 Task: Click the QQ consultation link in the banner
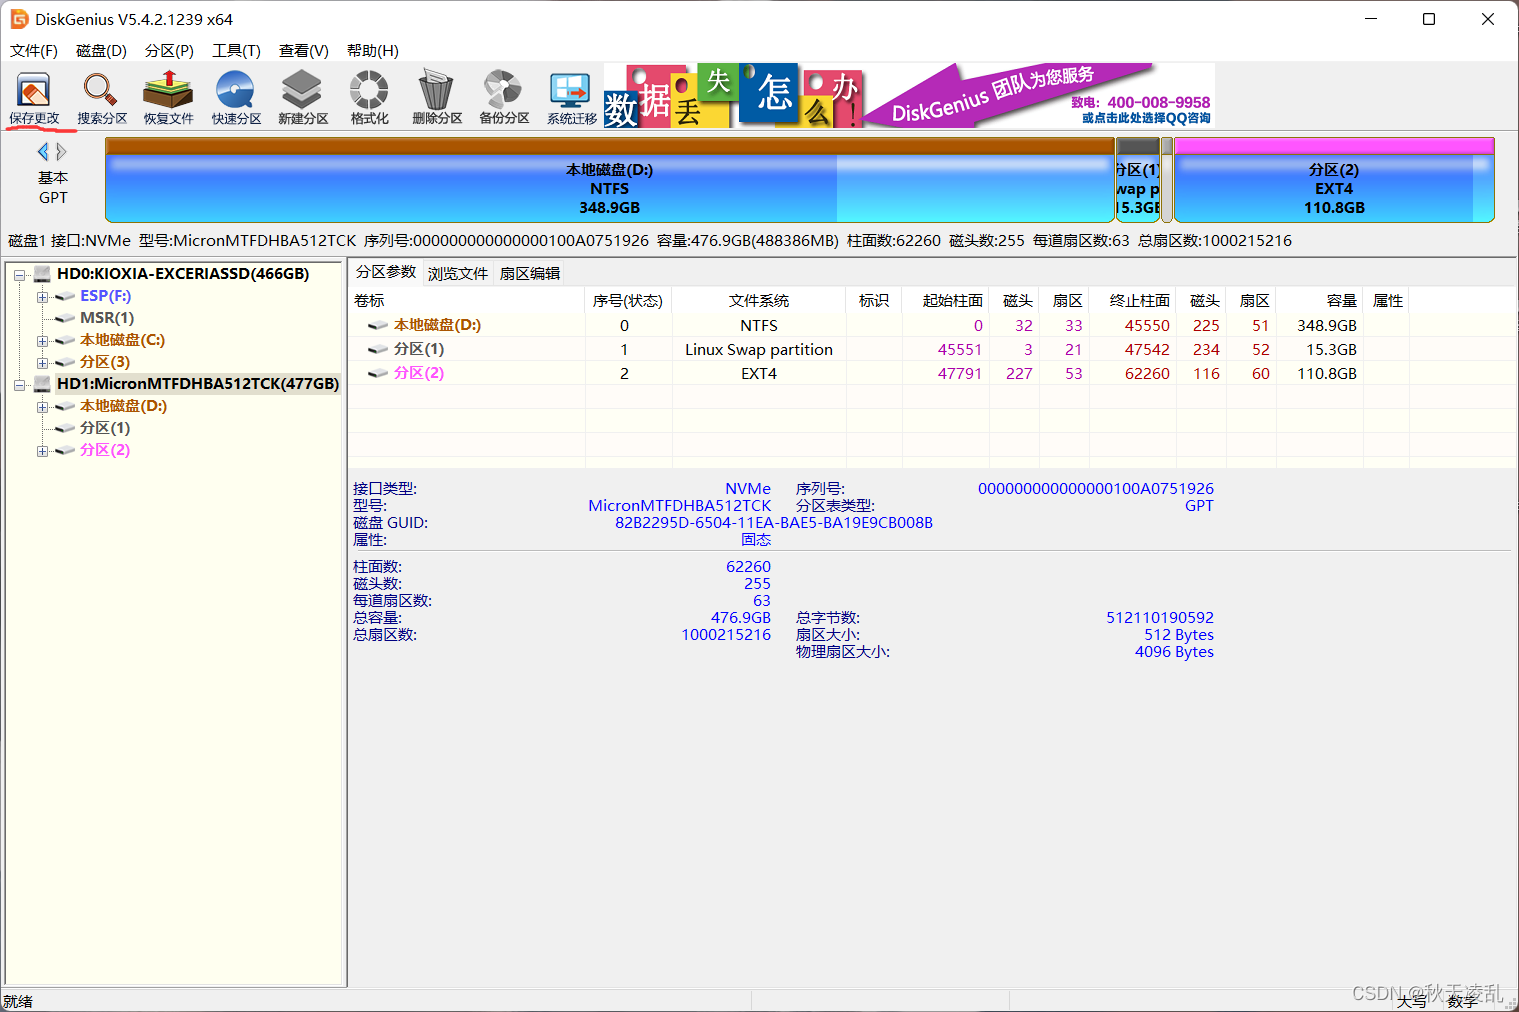1146,118
